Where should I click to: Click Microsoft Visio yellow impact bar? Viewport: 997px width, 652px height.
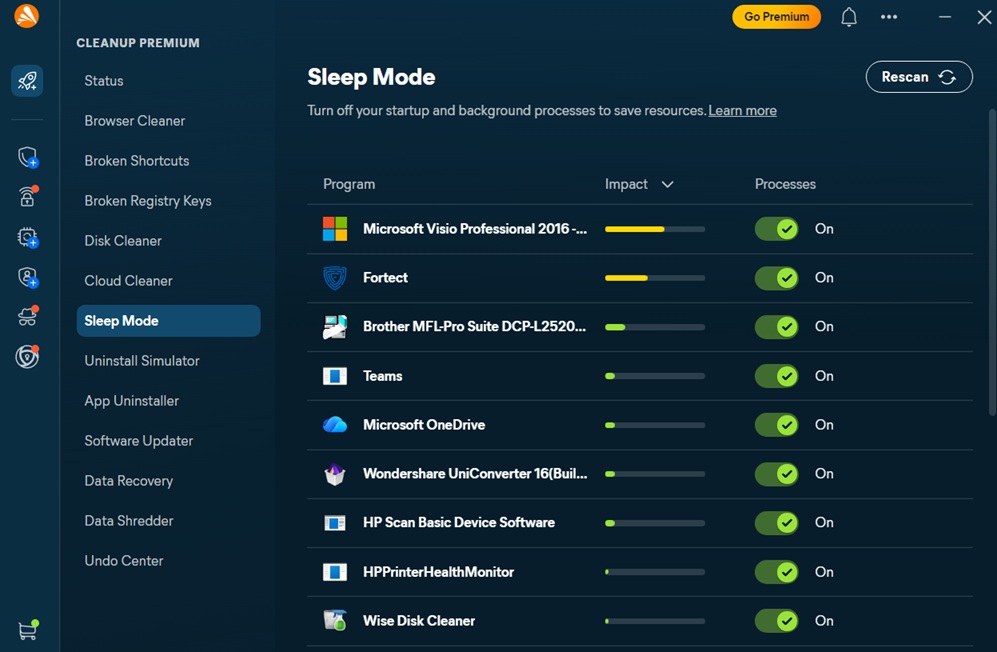pos(635,229)
